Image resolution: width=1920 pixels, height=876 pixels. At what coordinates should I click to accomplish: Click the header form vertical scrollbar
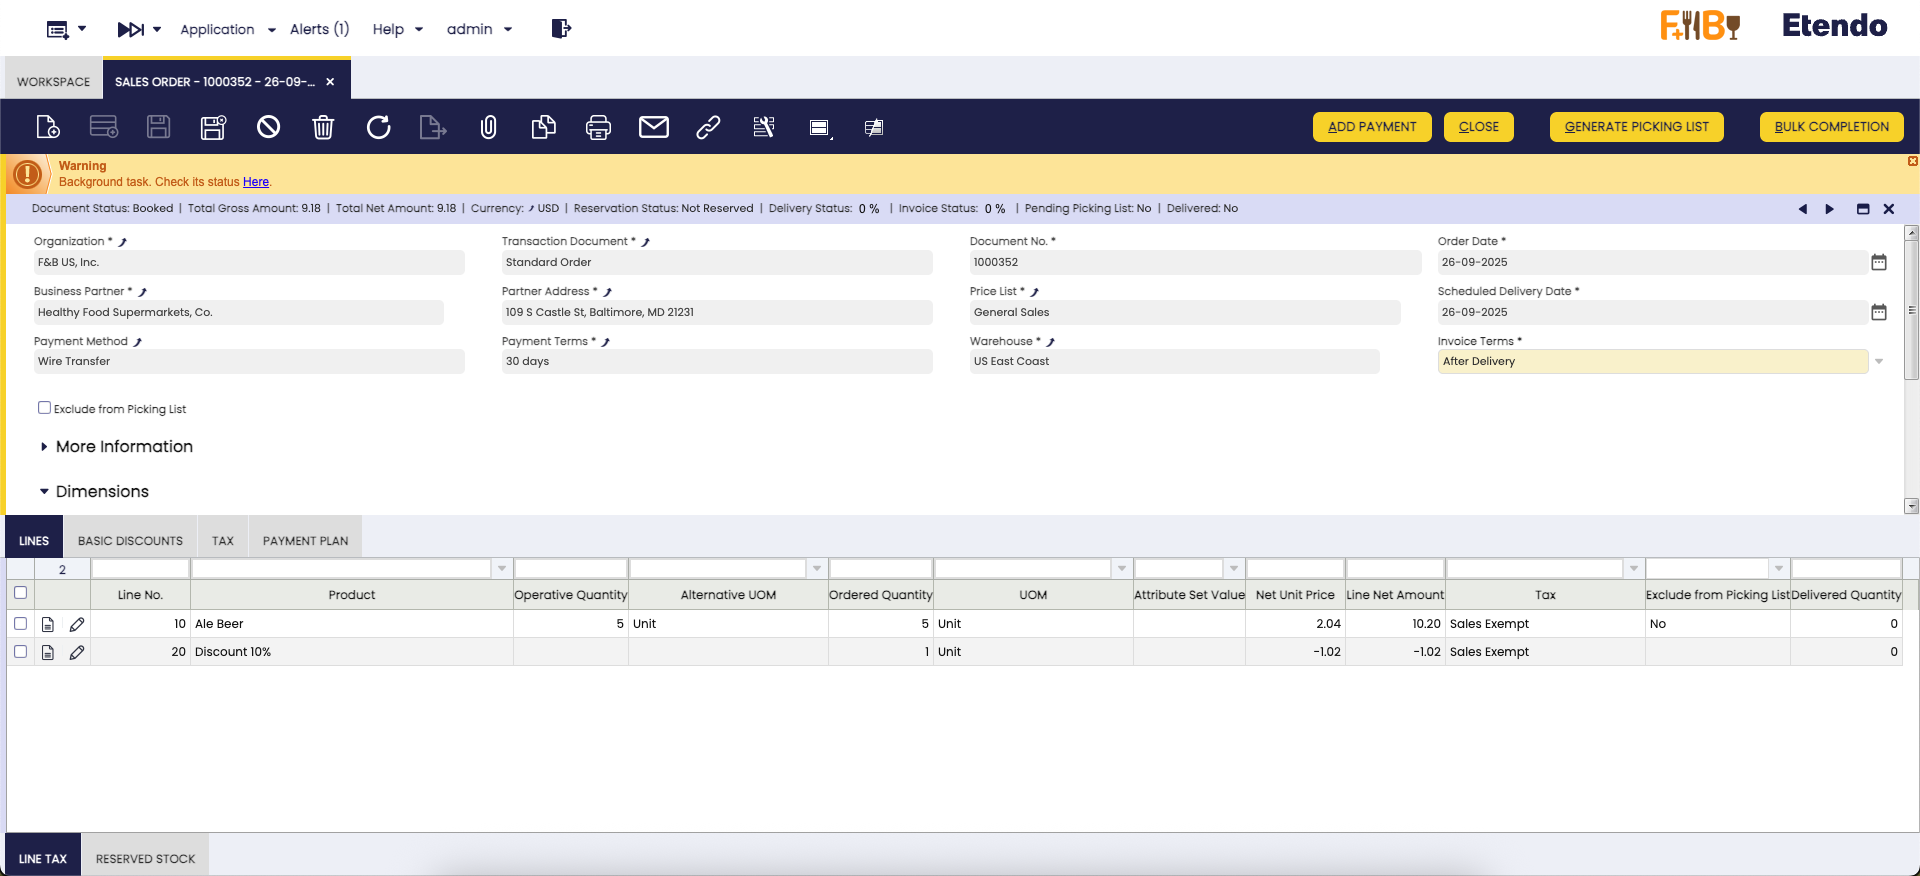coord(1911,310)
